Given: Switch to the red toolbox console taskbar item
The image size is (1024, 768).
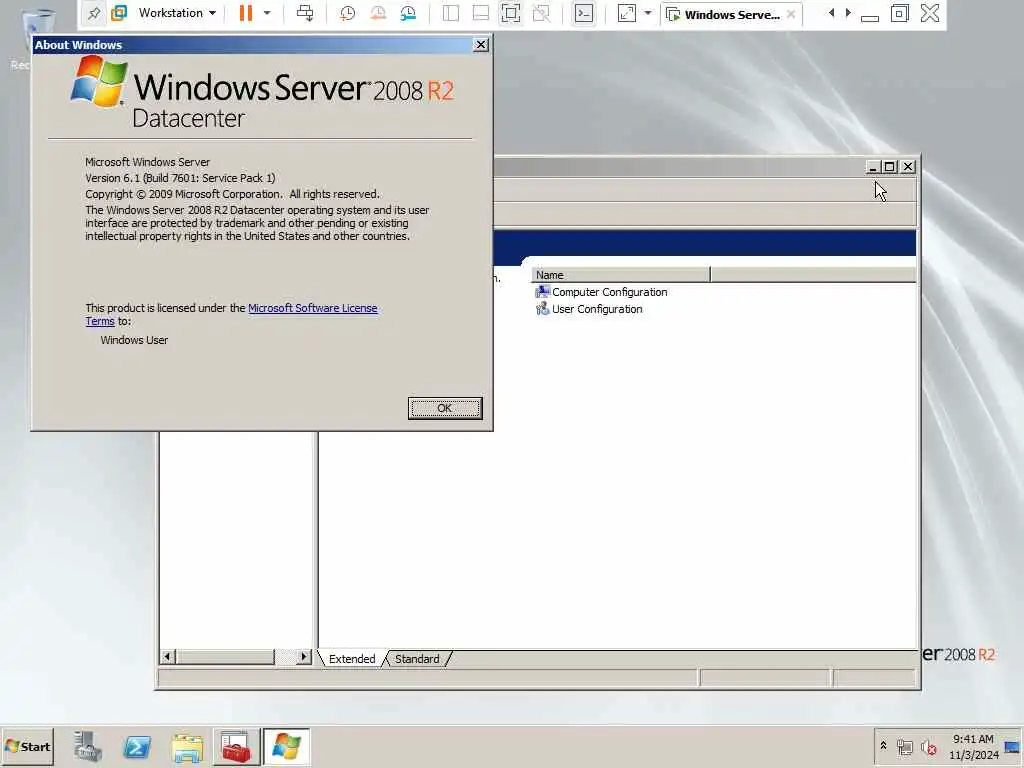Looking at the screenshot, I should [236, 746].
